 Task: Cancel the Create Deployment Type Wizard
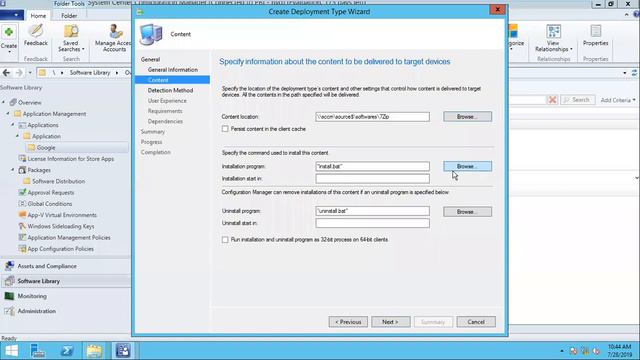tap(476, 322)
